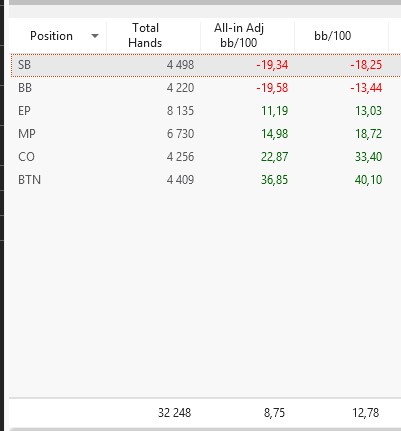Click the 8,75 summary value
This screenshot has height=431, width=401.
[x=274, y=413]
